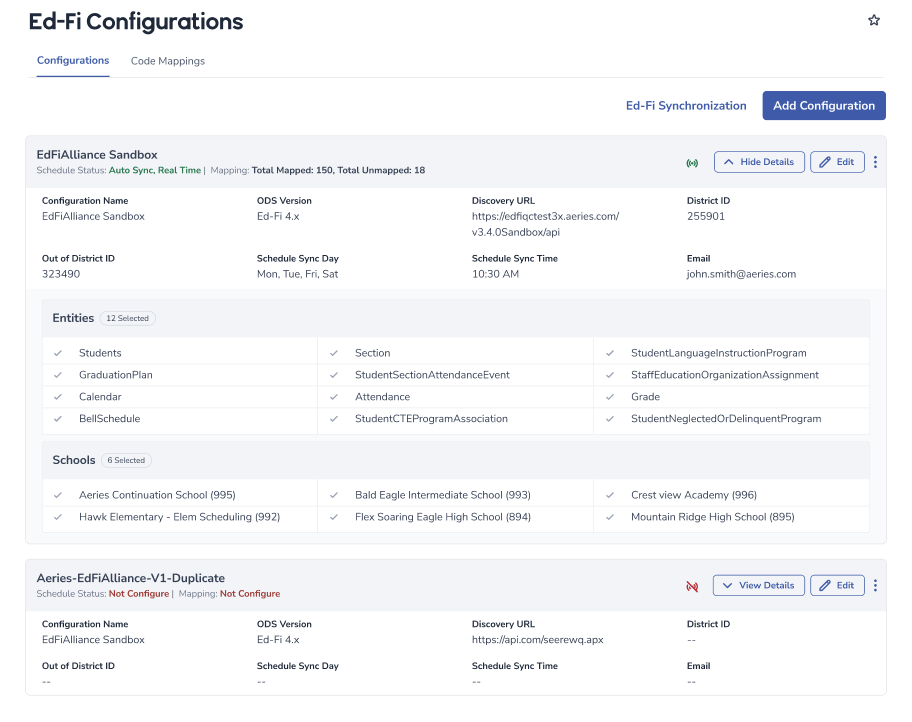Click the checkmark next to Section
The width and height of the screenshot is (912, 722).
point(334,353)
